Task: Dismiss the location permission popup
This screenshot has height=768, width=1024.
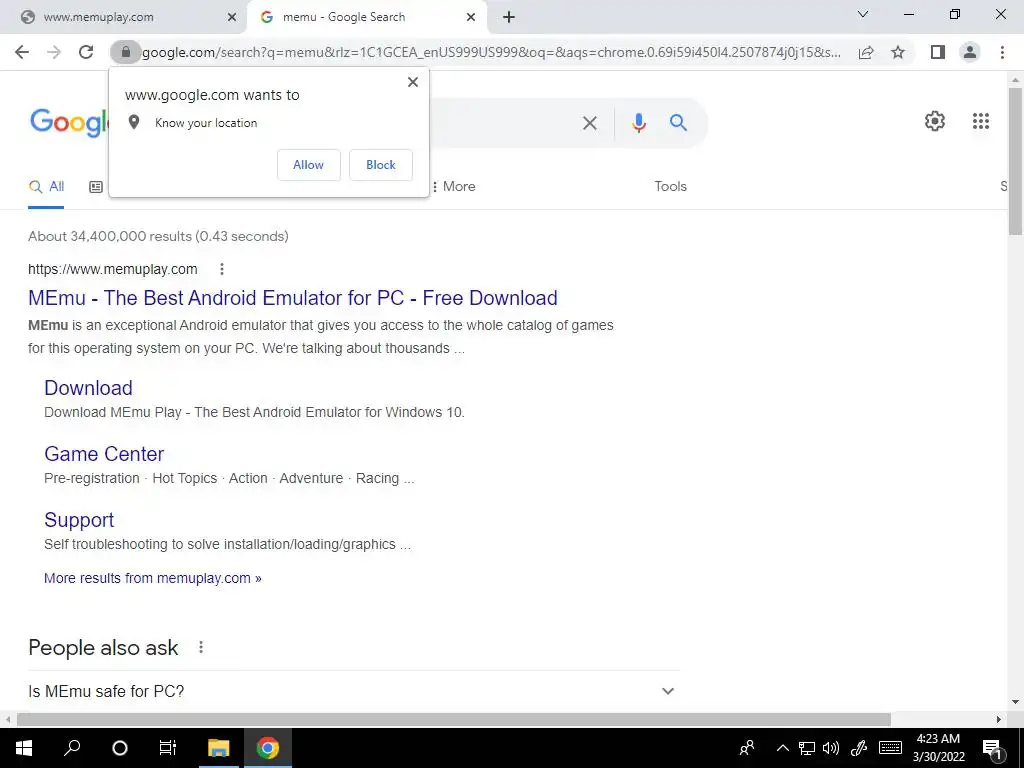Action: tap(413, 82)
